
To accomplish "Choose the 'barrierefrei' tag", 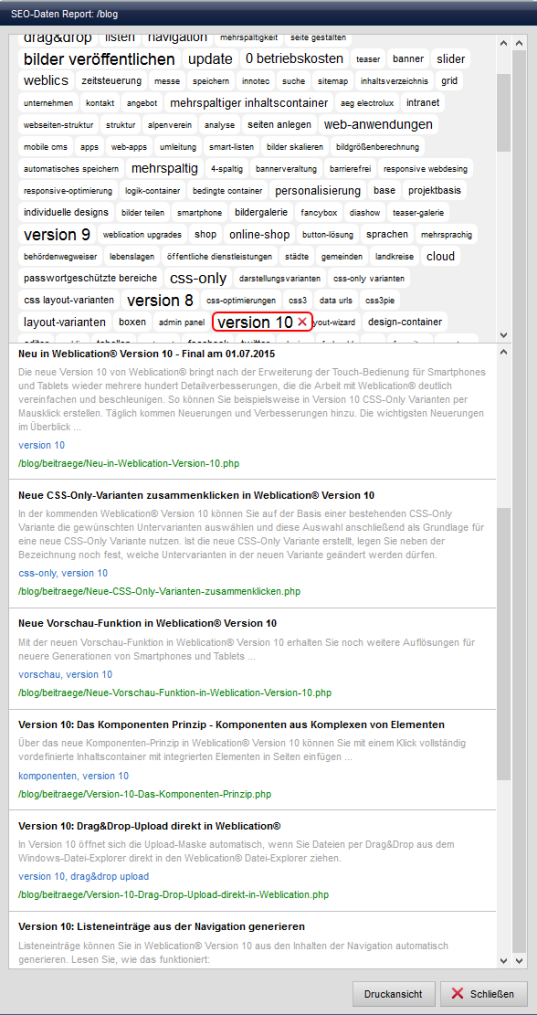I will click(350, 169).
